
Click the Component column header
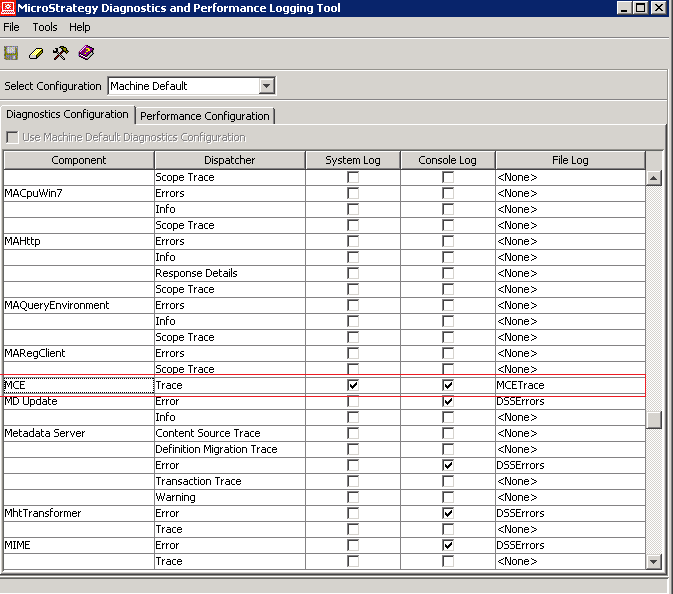pos(79,160)
